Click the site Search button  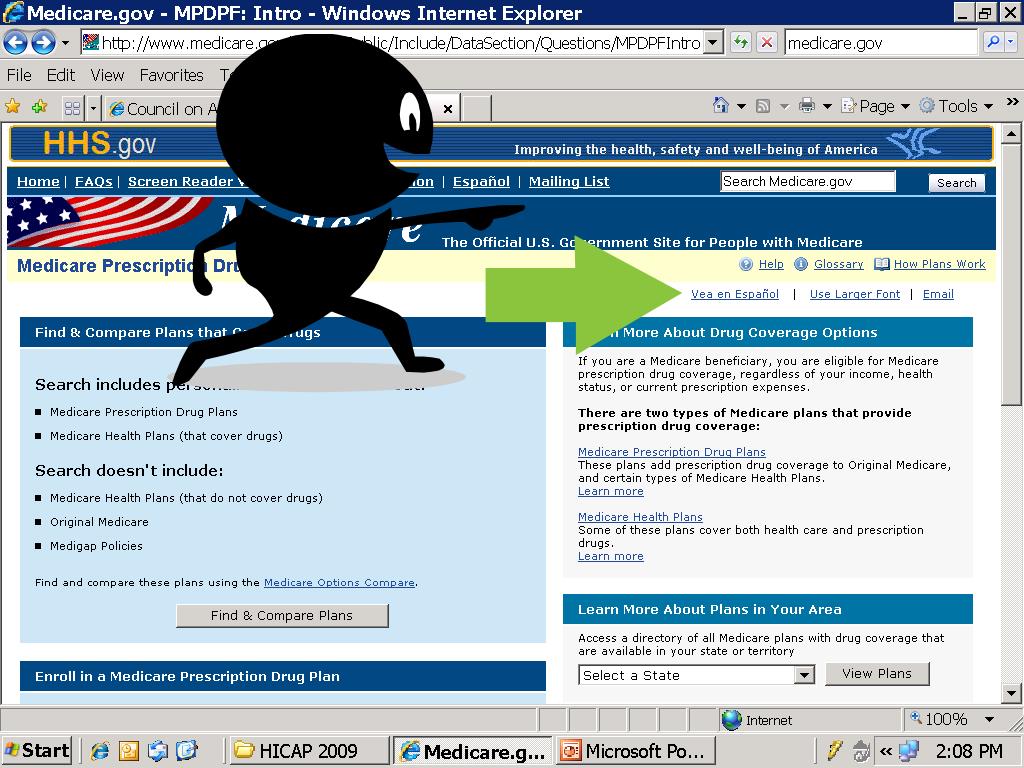pyautogui.click(x=956, y=183)
